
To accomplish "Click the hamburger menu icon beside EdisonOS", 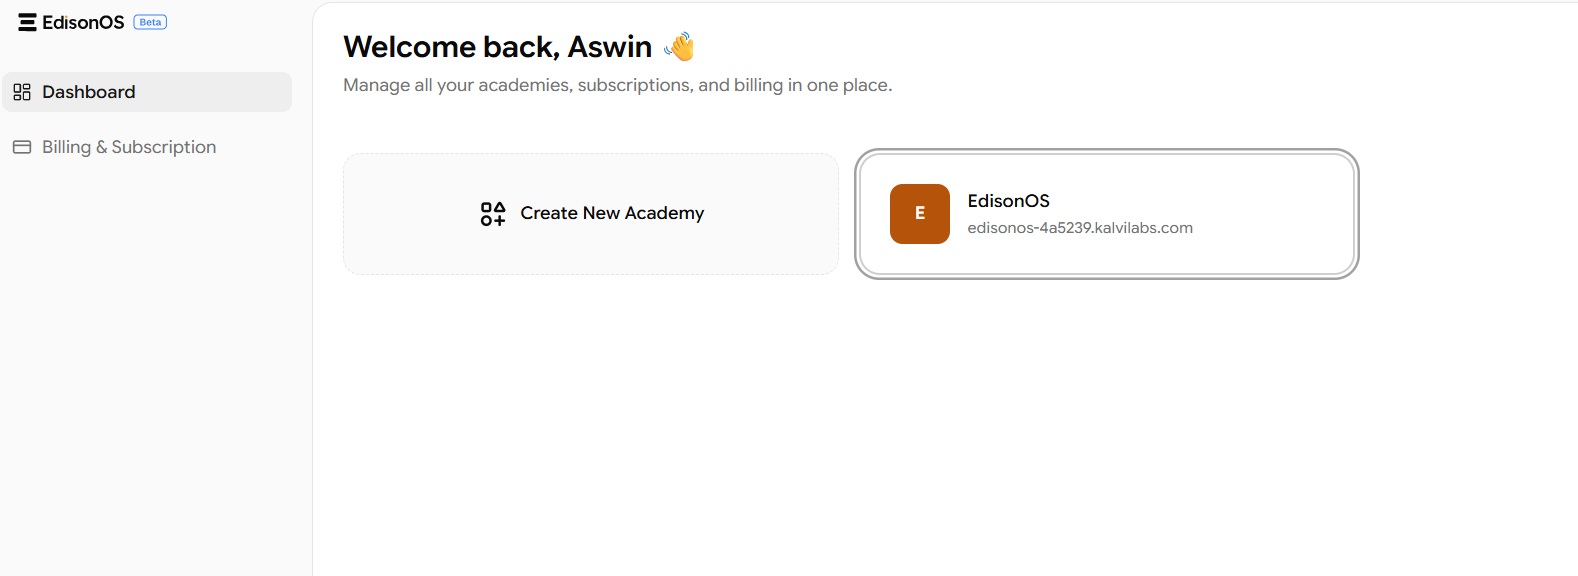I will (27, 22).
